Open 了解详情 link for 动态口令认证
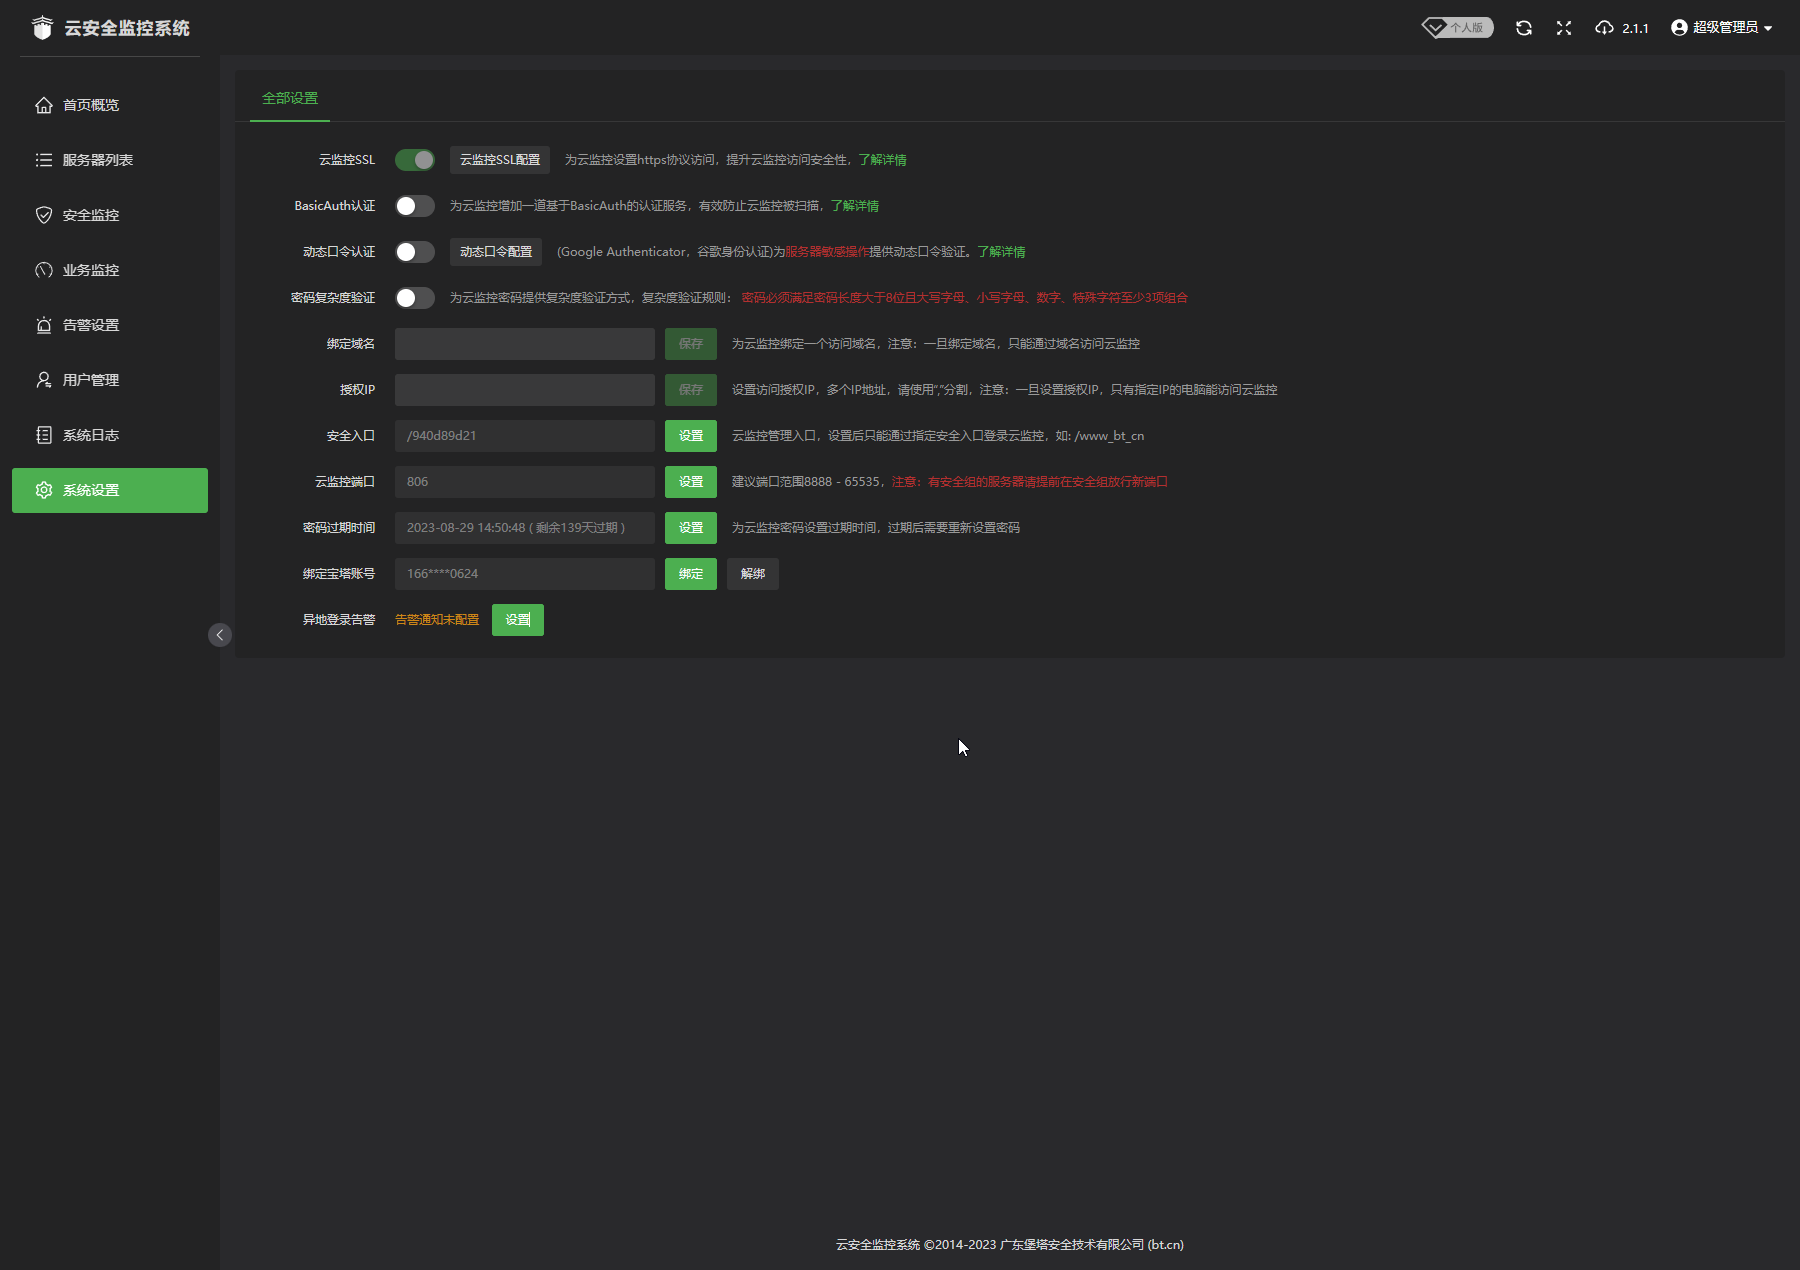Viewport: 1800px width, 1270px height. pos(1001,252)
